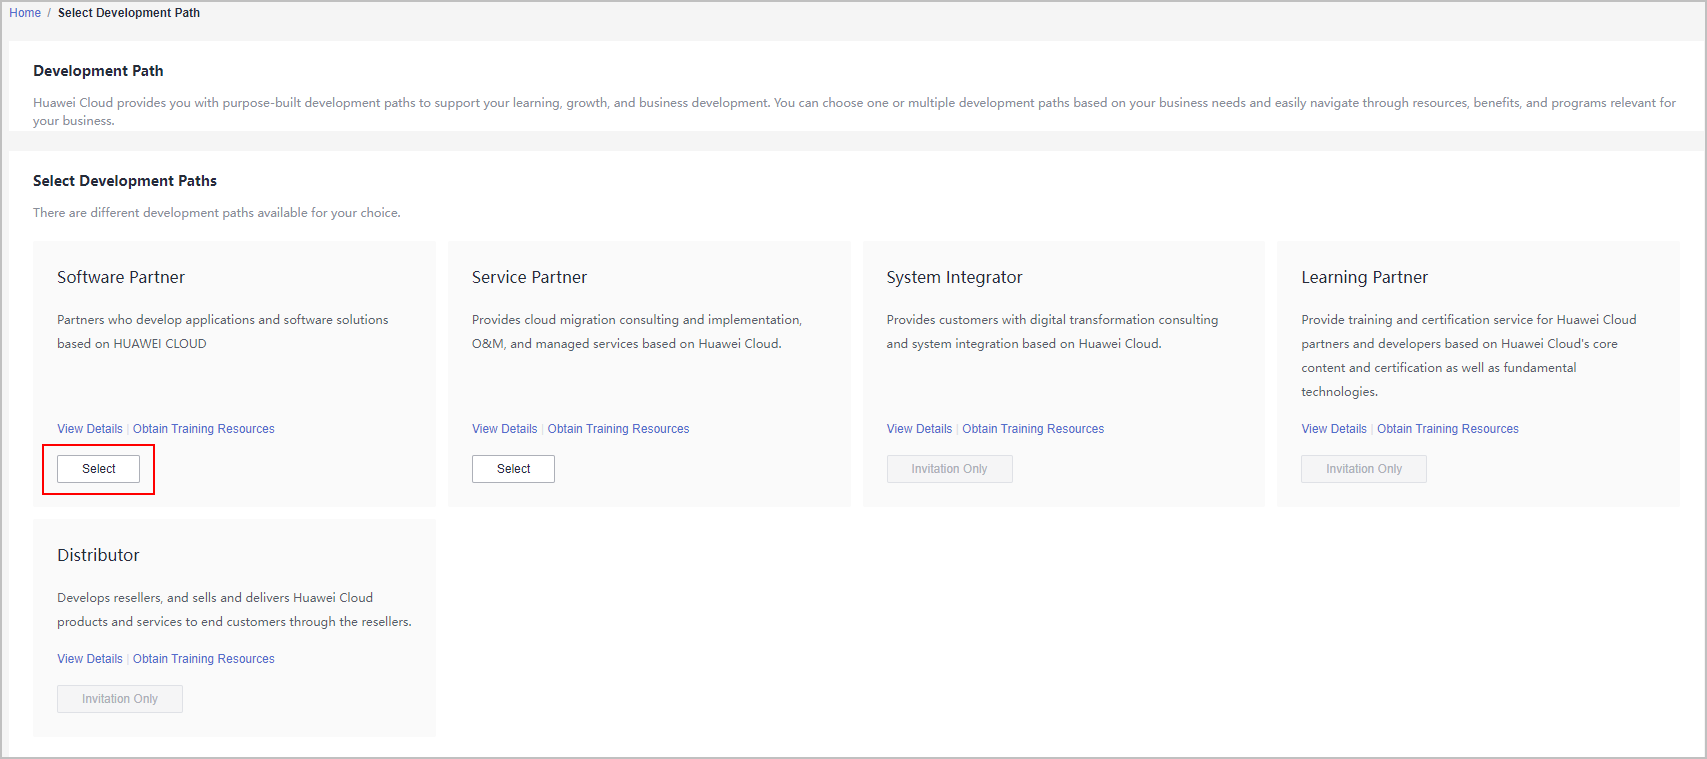1707x759 pixels.
Task: Click Software Partner description about HUAWEI CLOUD
Action: point(223,332)
